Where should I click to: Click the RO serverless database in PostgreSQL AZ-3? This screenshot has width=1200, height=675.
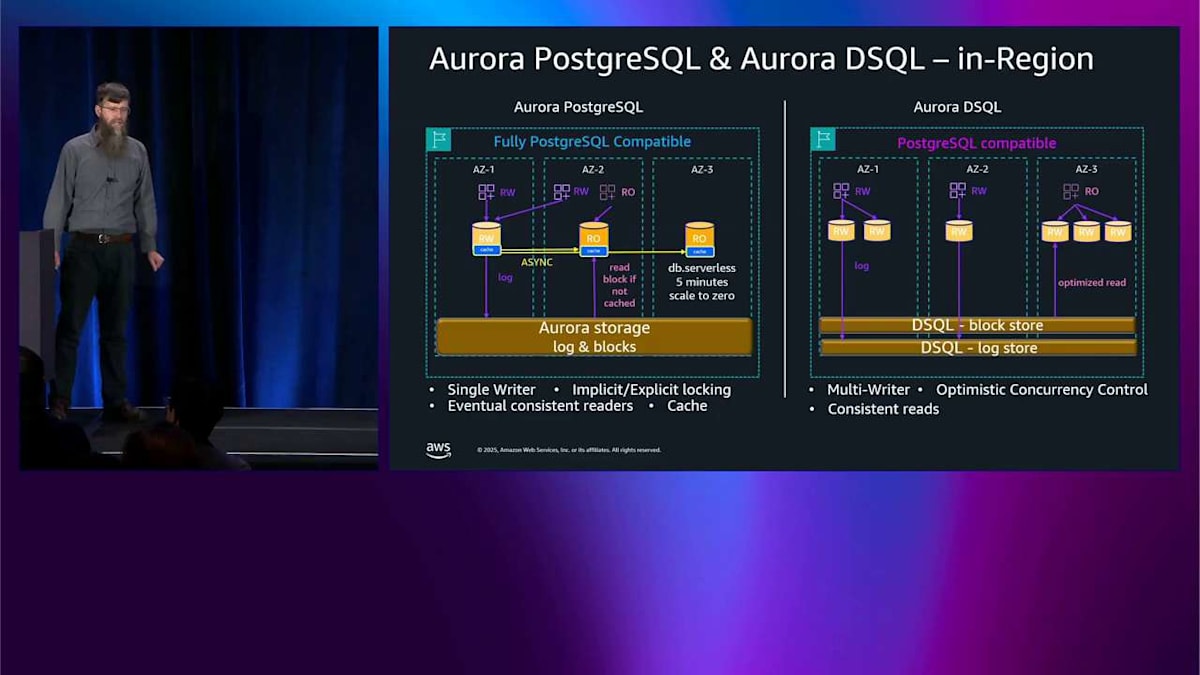point(700,238)
